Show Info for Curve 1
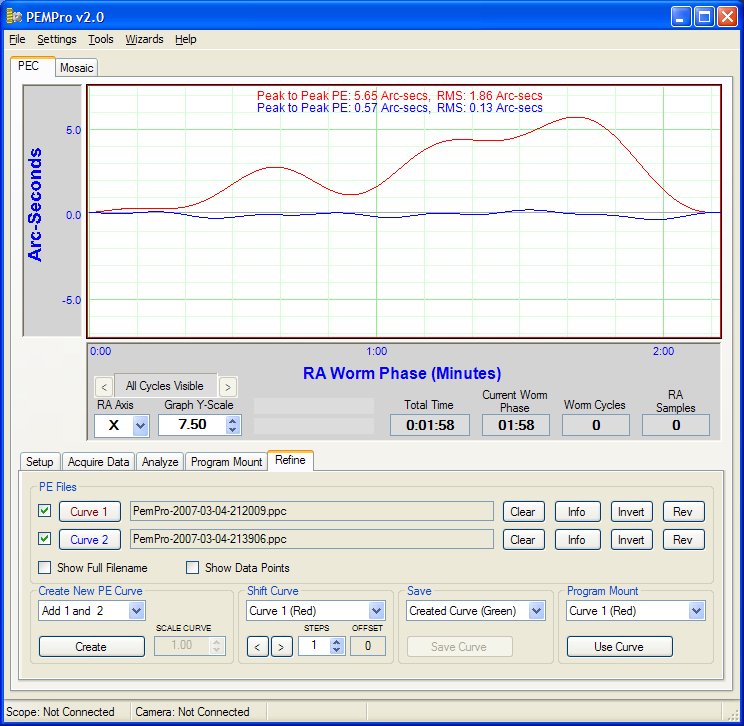The image size is (744, 726). coord(577,512)
